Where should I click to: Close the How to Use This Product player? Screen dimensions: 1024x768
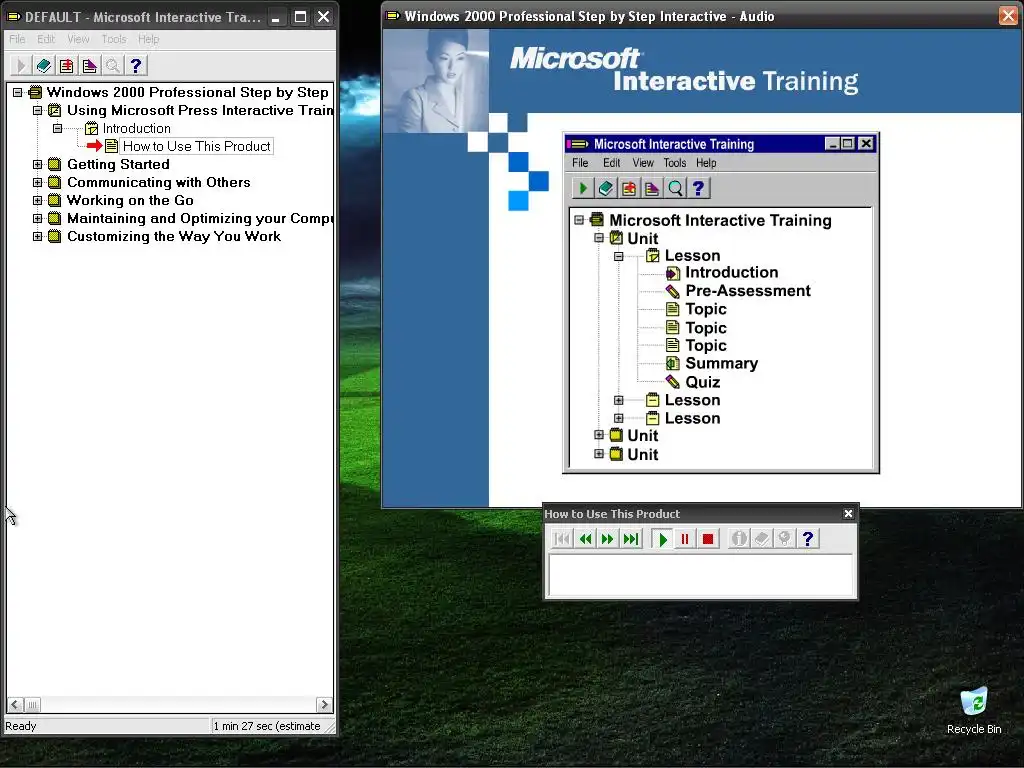pos(848,514)
